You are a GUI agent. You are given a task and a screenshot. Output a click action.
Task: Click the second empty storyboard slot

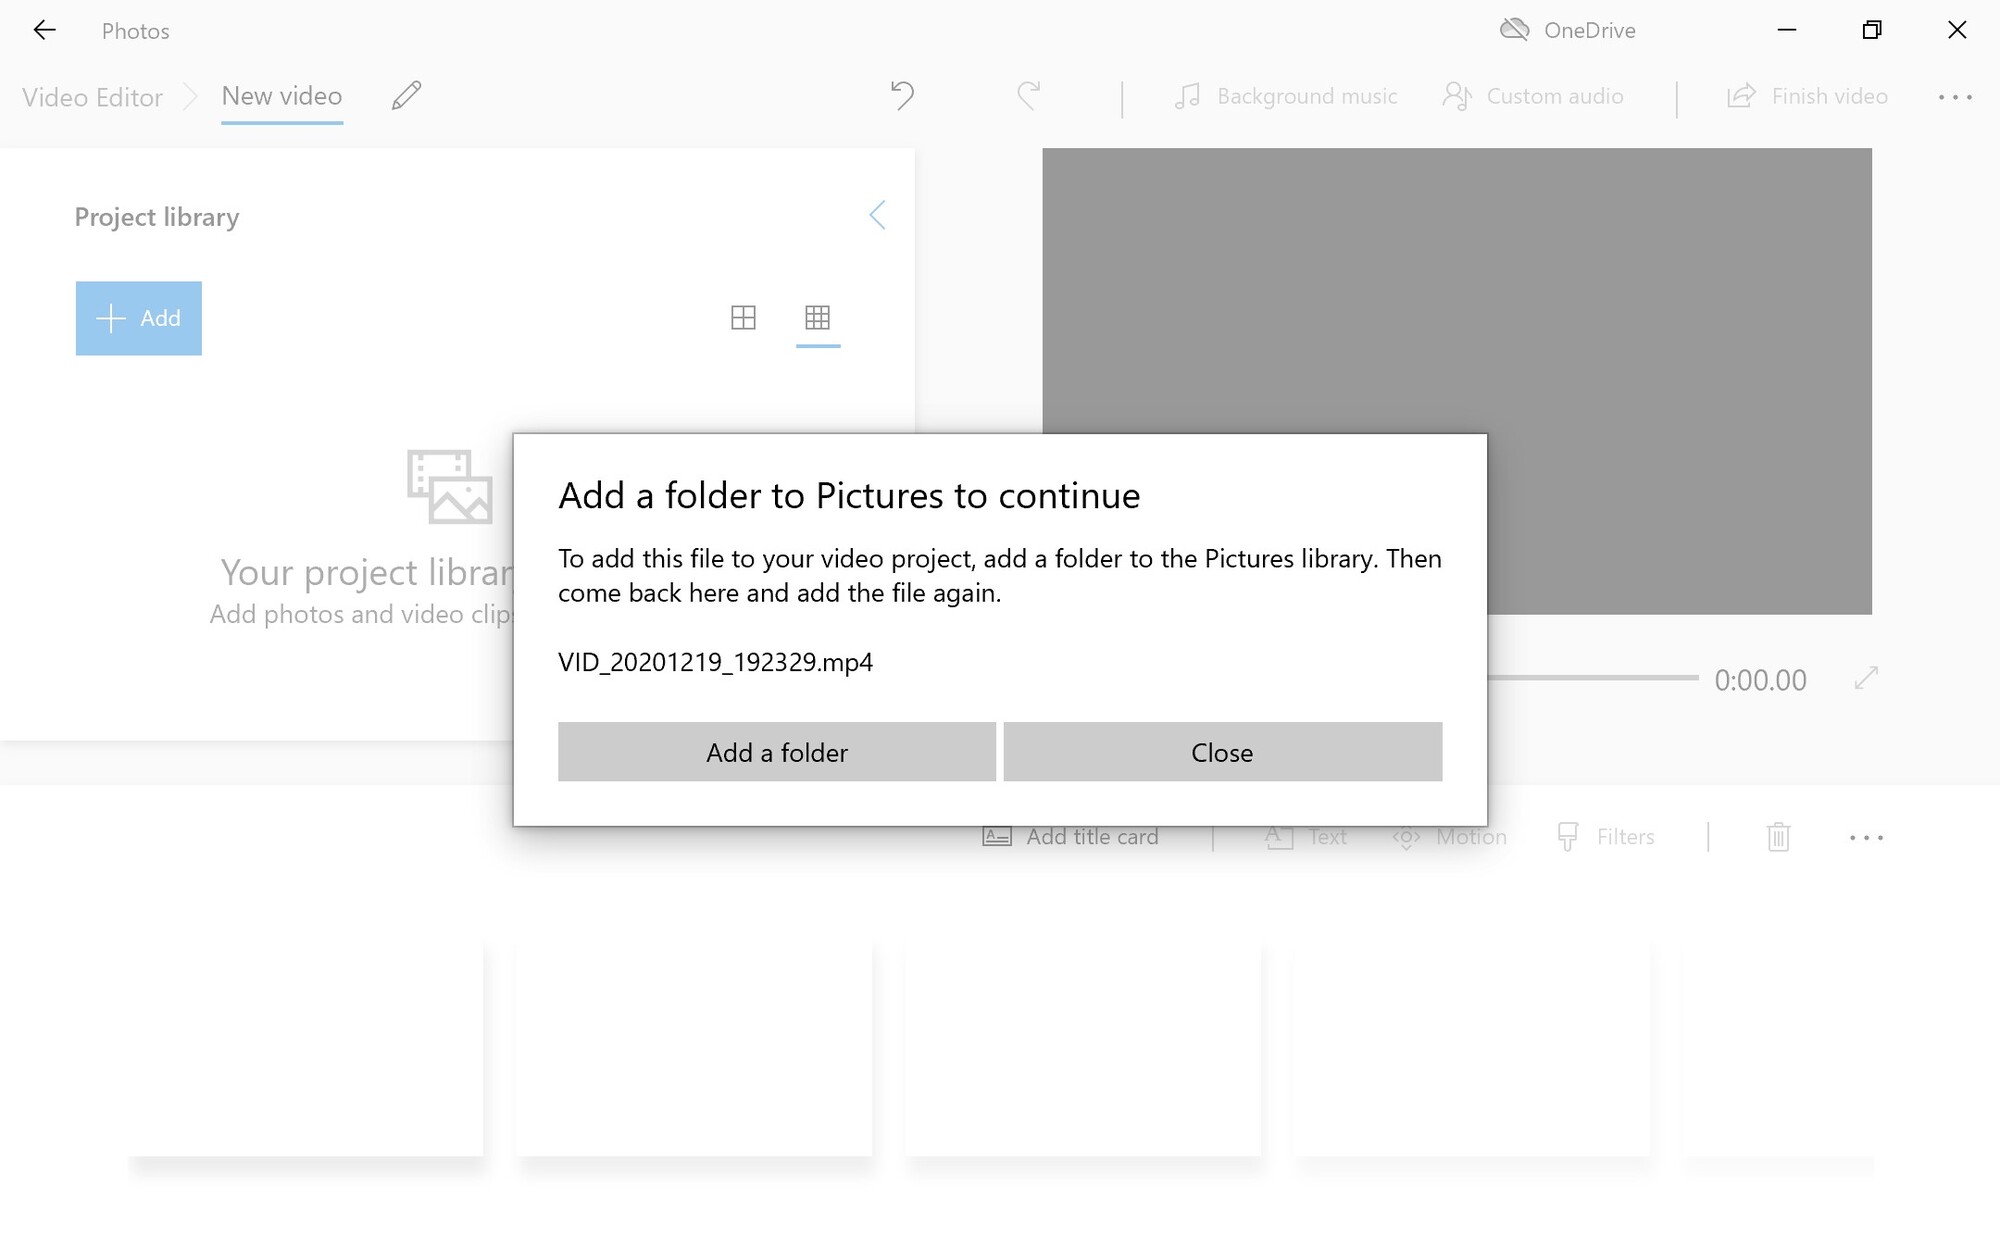pos(694,1048)
